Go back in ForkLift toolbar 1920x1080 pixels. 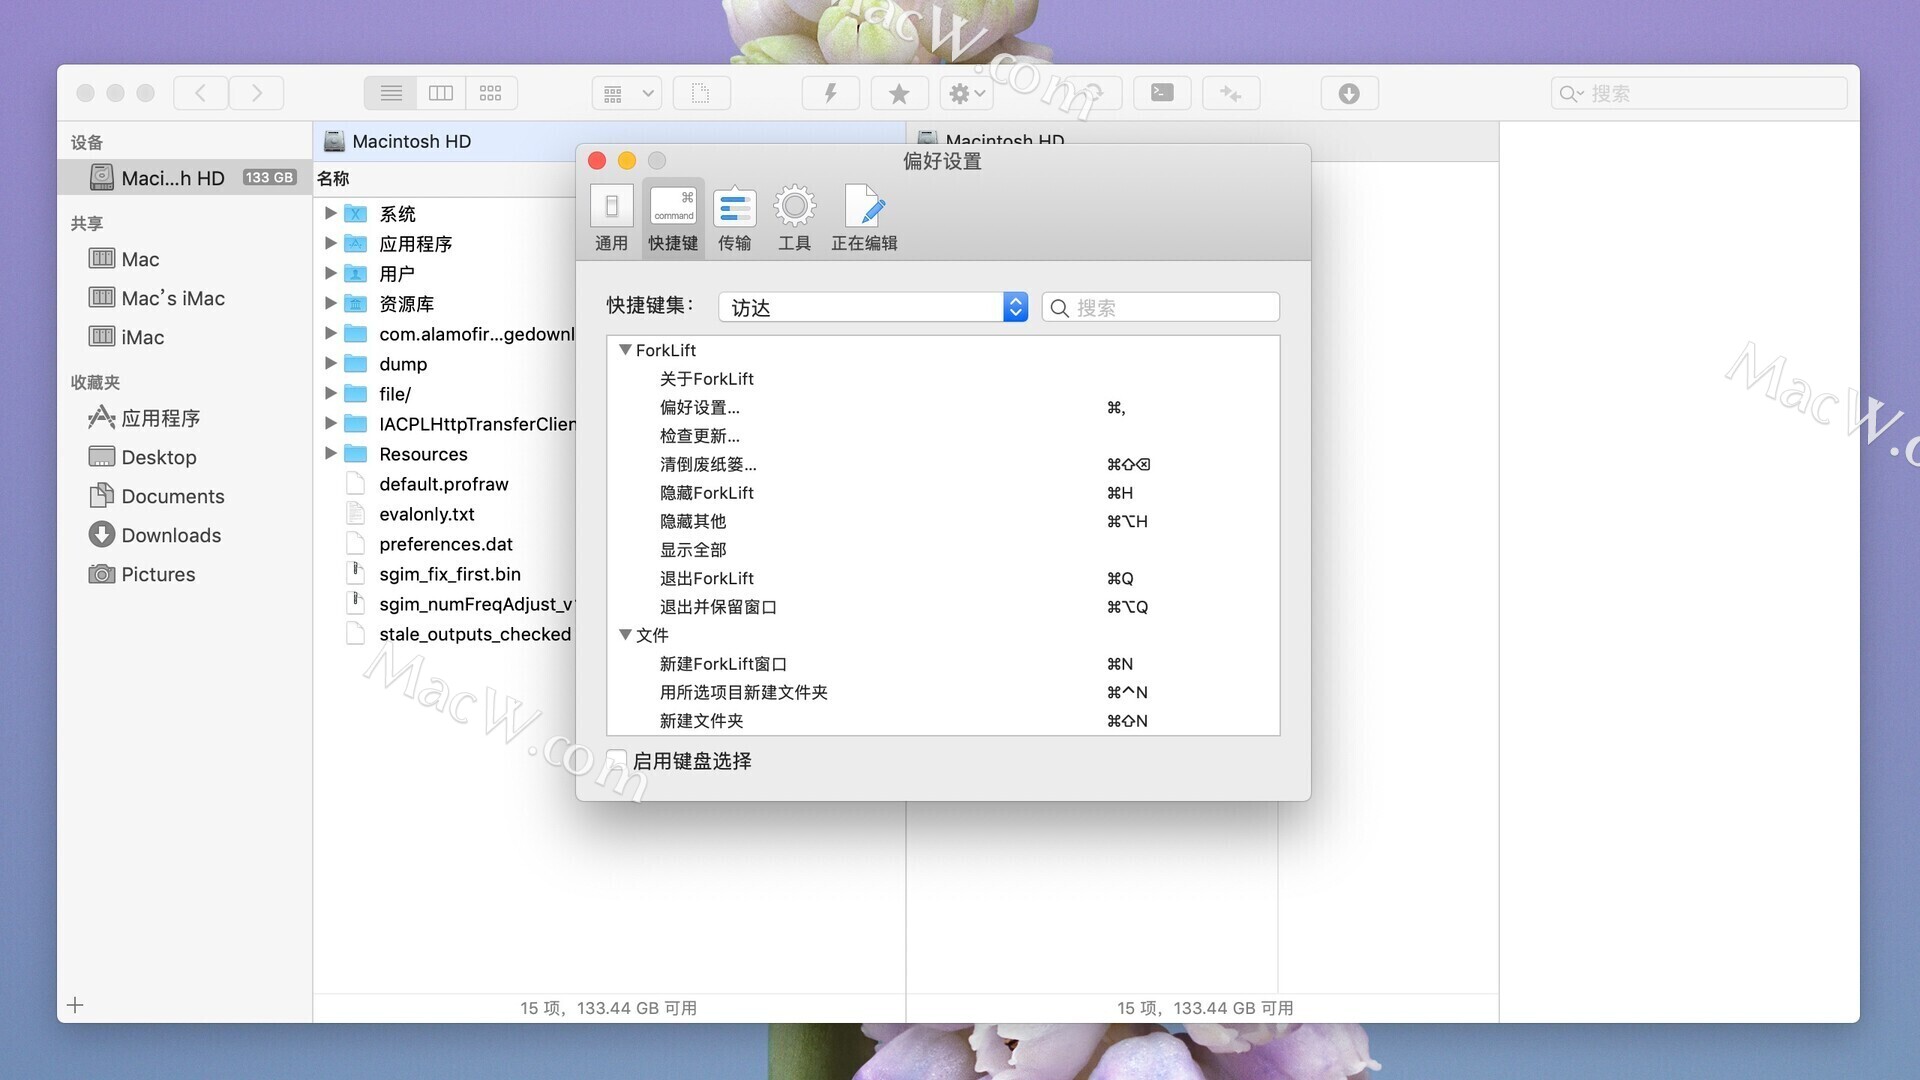[200, 93]
